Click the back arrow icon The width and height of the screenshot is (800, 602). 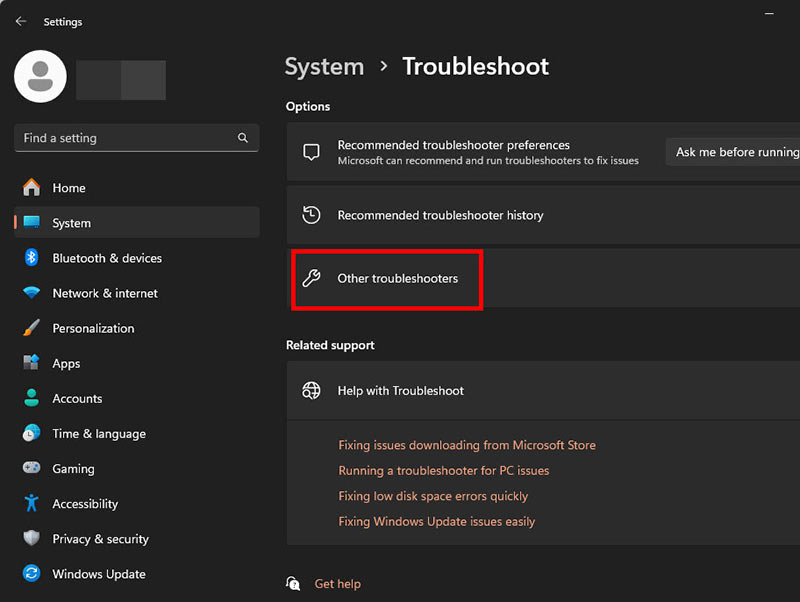21,21
